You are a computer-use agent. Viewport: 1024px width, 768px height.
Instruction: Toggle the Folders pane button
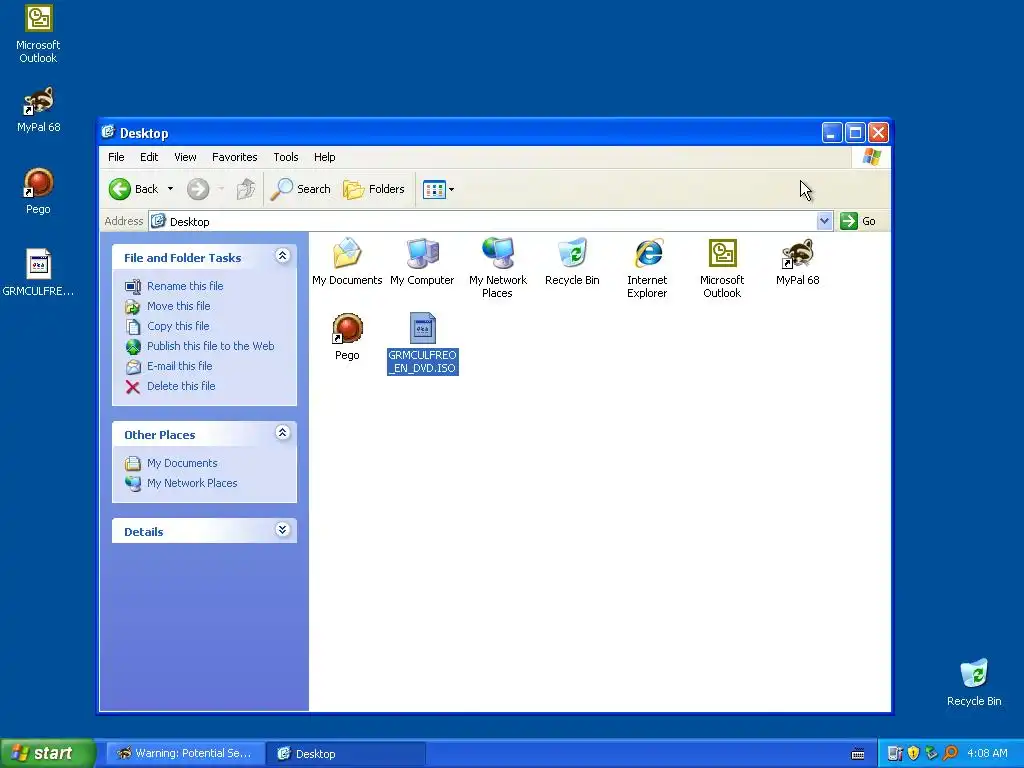click(x=374, y=189)
